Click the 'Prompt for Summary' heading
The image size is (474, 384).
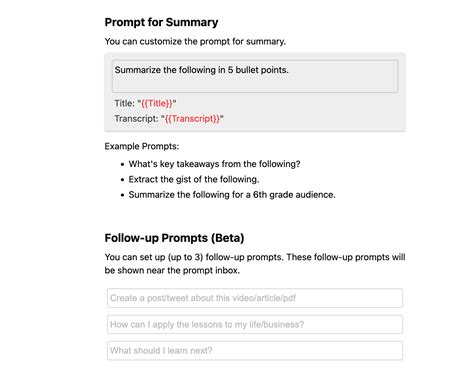click(161, 22)
